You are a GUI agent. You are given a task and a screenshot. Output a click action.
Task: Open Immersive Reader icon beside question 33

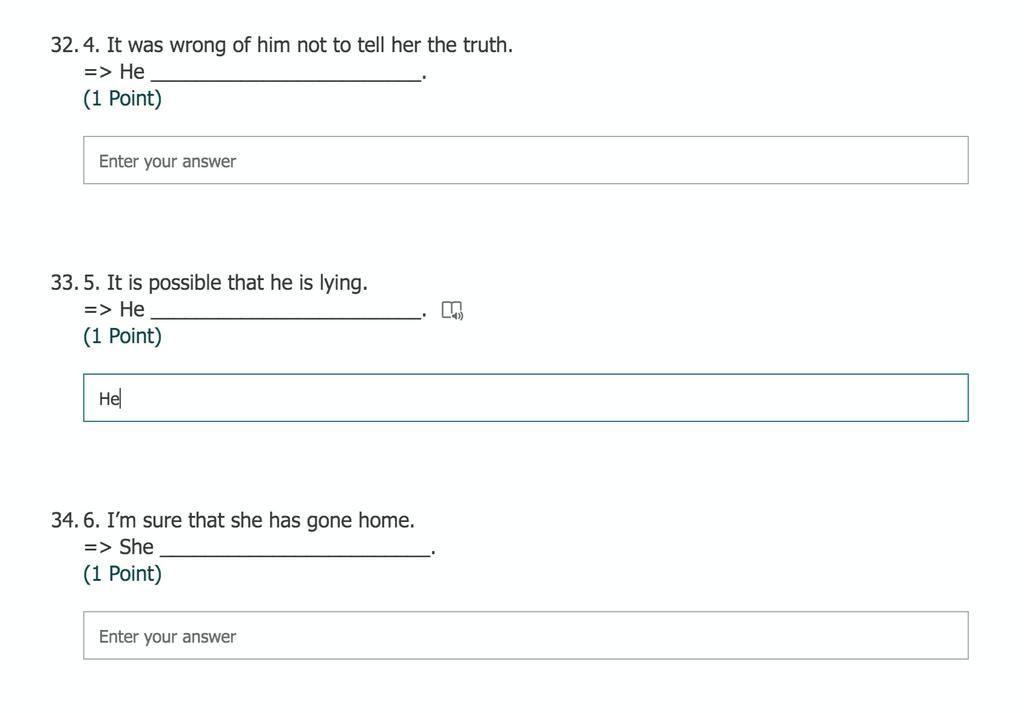click(x=452, y=310)
